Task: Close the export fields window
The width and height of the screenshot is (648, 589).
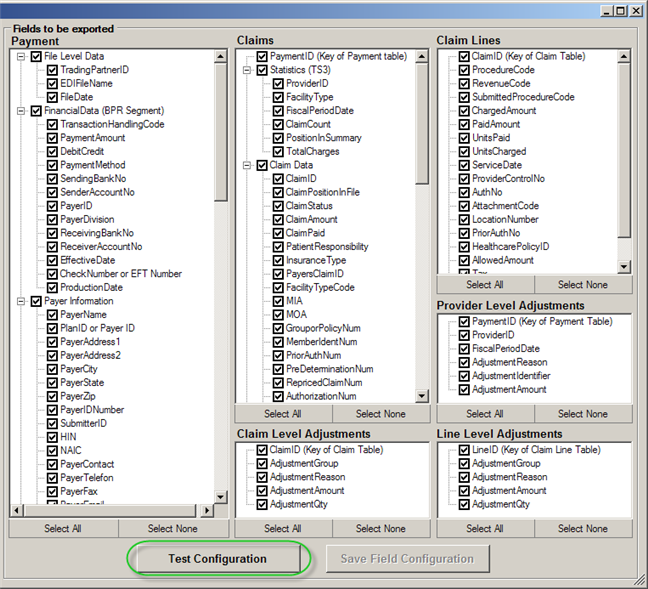Action: (x=636, y=11)
